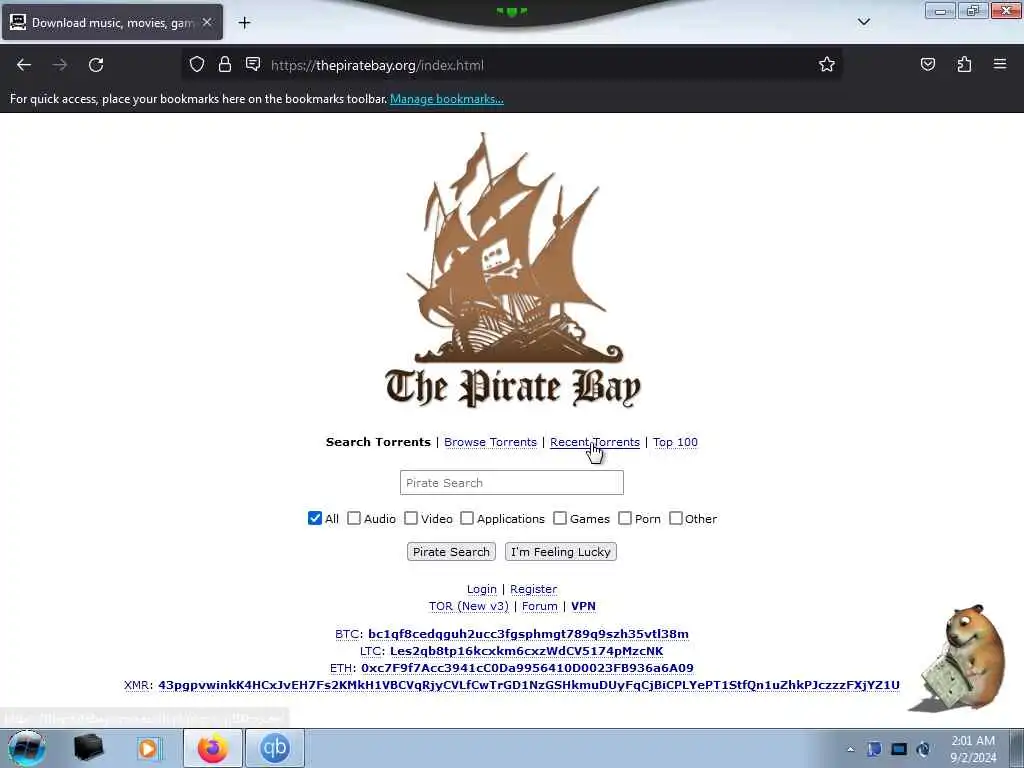Screen dimensions: 1024x768
Task: Click the hamster holding money image
Action: tap(958, 658)
